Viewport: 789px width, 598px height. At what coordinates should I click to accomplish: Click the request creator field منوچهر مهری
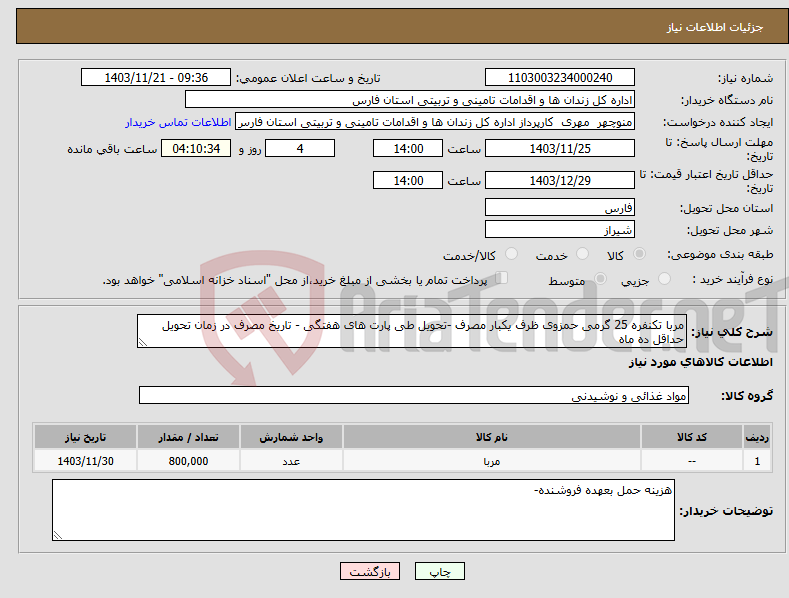(435, 122)
